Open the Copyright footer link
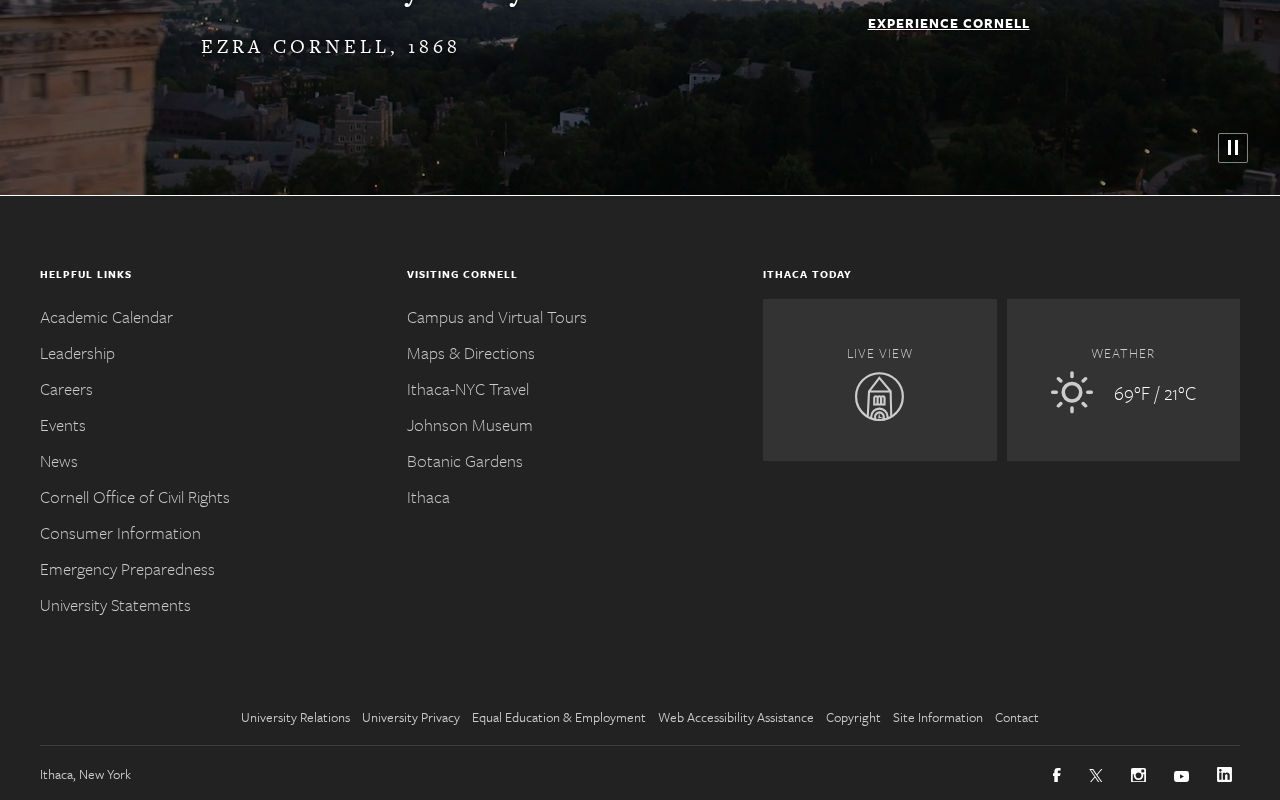The width and height of the screenshot is (1280, 800). point(853,717)
